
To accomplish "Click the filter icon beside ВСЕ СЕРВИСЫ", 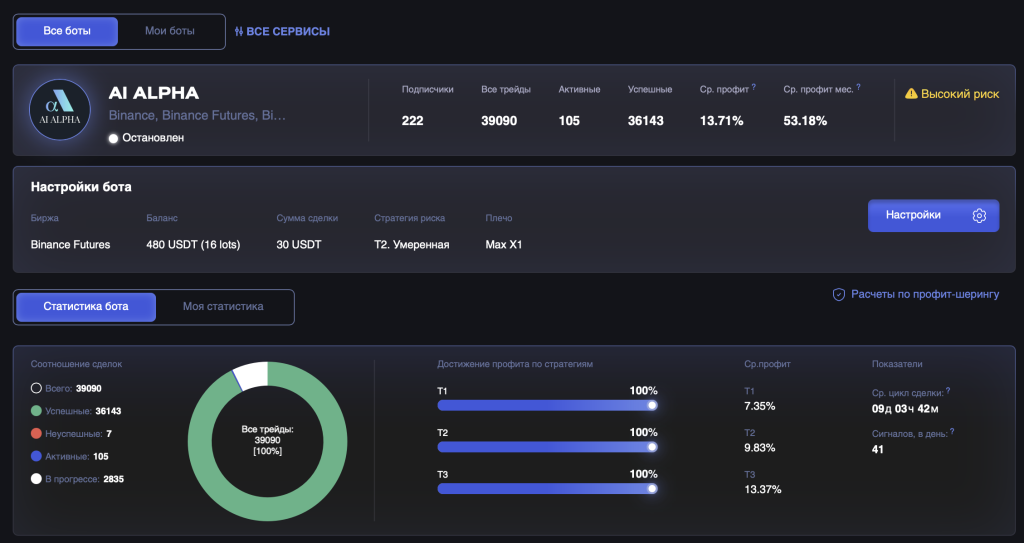I will pyautogui.click(x=239, y=31).
